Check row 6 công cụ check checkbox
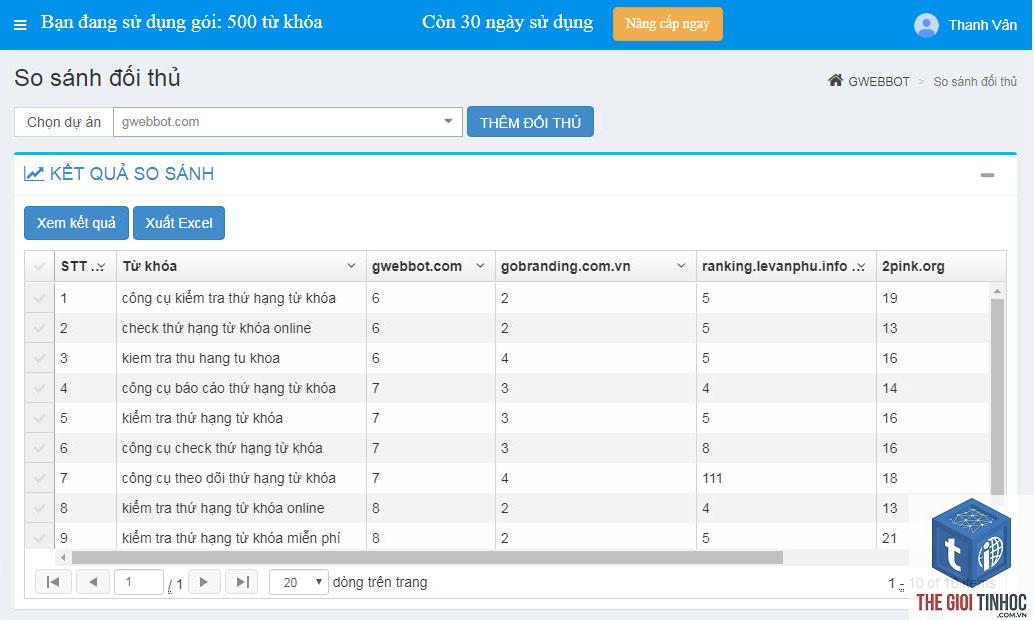The width and height of the screenshot is (1034, 620). click(x=40, y=448)
